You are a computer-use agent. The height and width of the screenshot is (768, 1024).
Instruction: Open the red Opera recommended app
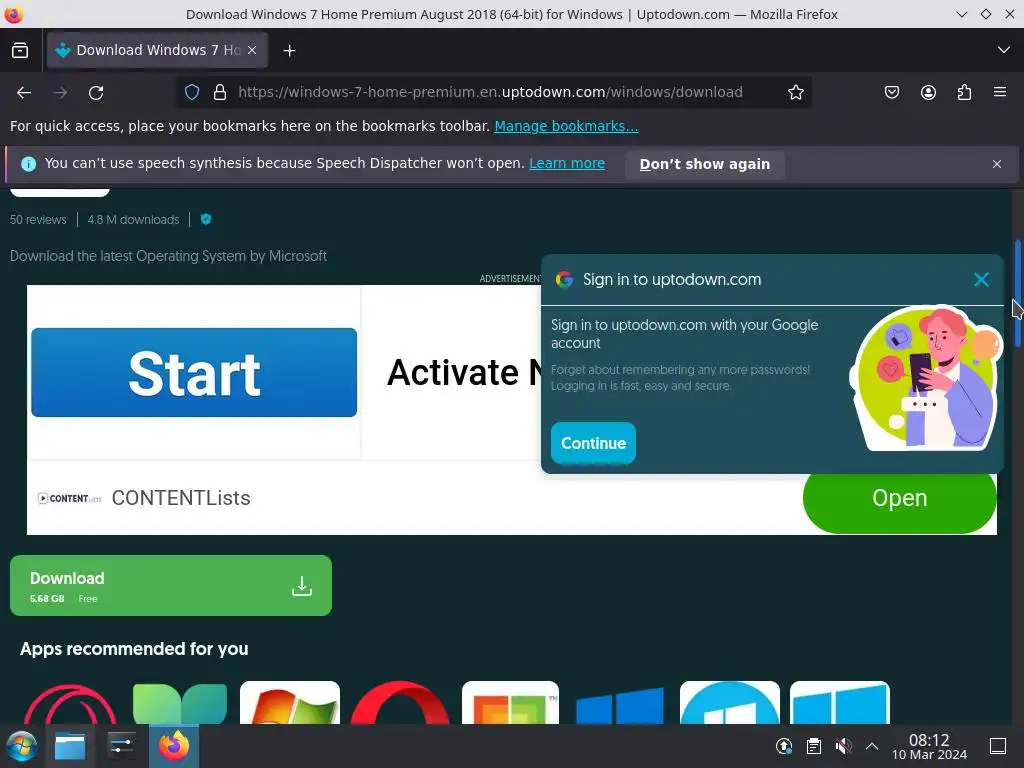point(400,703)
